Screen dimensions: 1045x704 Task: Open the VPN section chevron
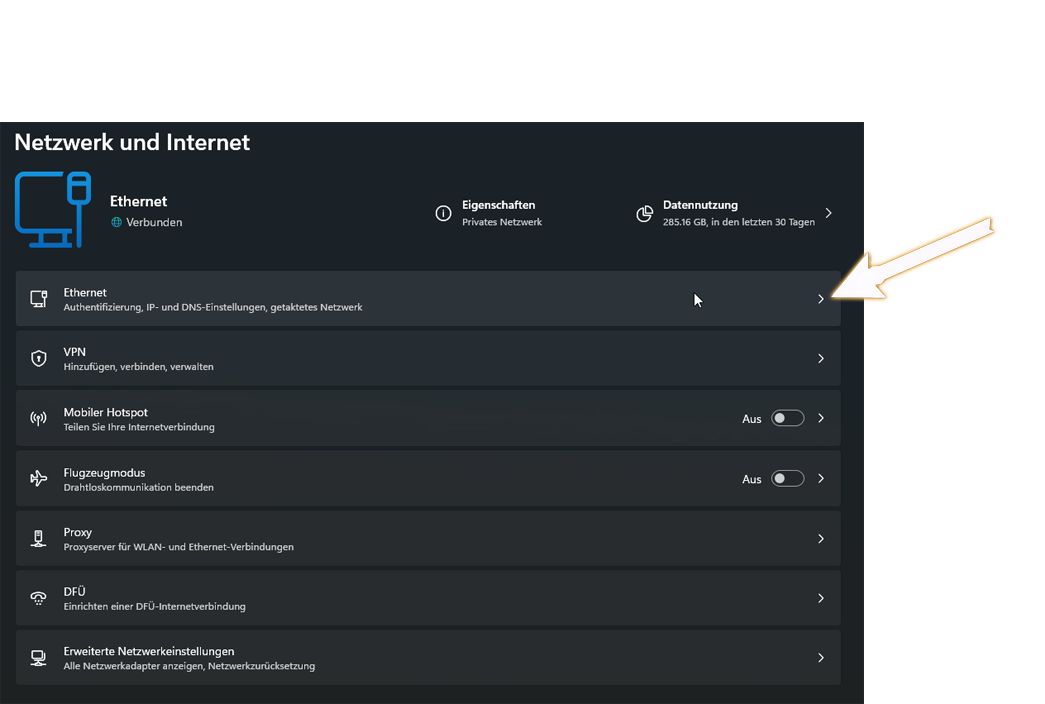pyautogui.click(x=820, y=358)
